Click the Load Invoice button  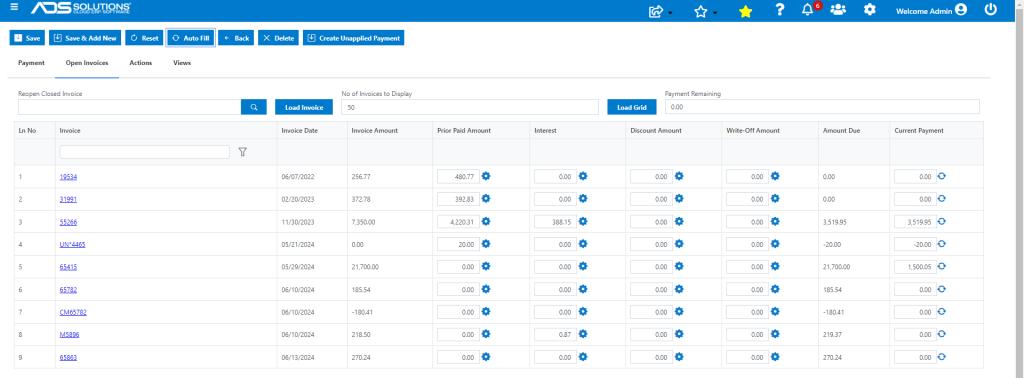tap(304, 107)
